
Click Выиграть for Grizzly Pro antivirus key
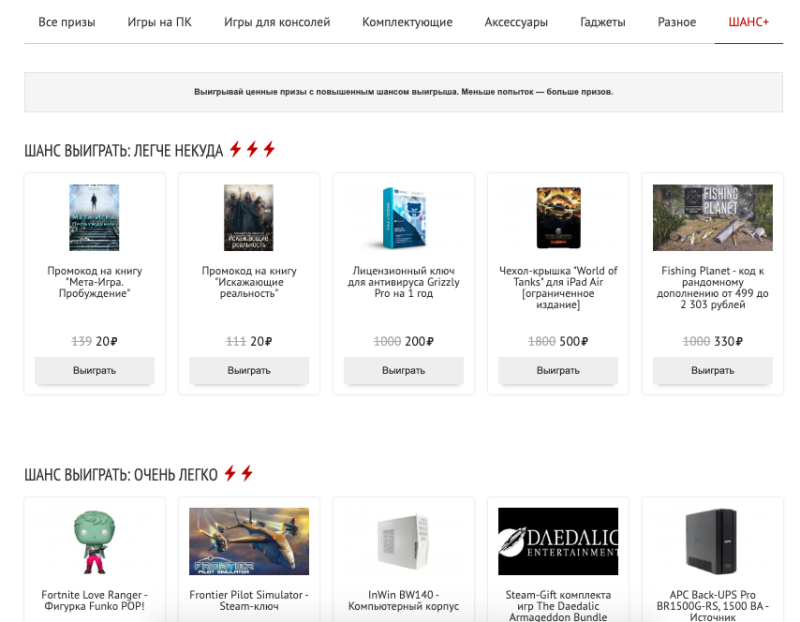pyautogui.click(x=404, y=370)
